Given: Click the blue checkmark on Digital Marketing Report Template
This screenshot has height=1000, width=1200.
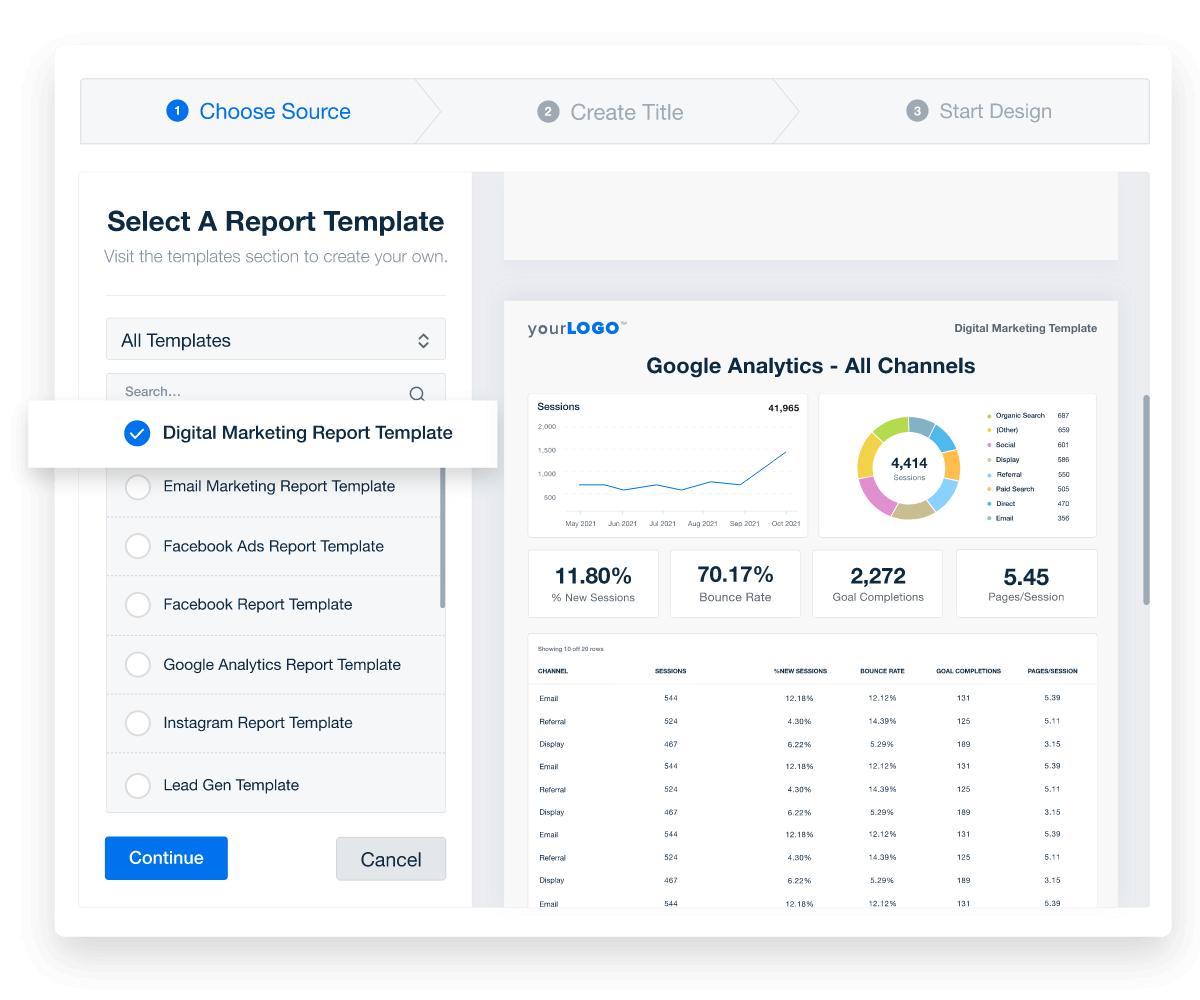Looking at the screenshot, I should (137, 433).
